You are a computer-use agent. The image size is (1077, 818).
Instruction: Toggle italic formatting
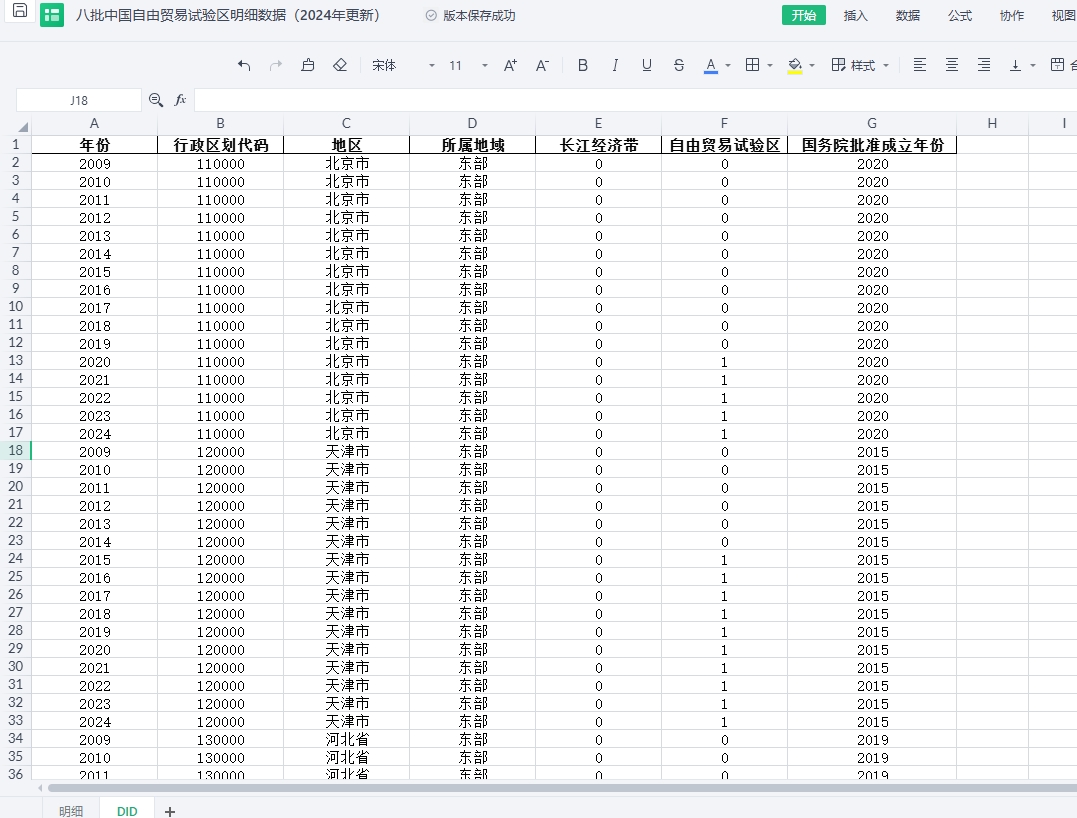click(x=615, y=65)
